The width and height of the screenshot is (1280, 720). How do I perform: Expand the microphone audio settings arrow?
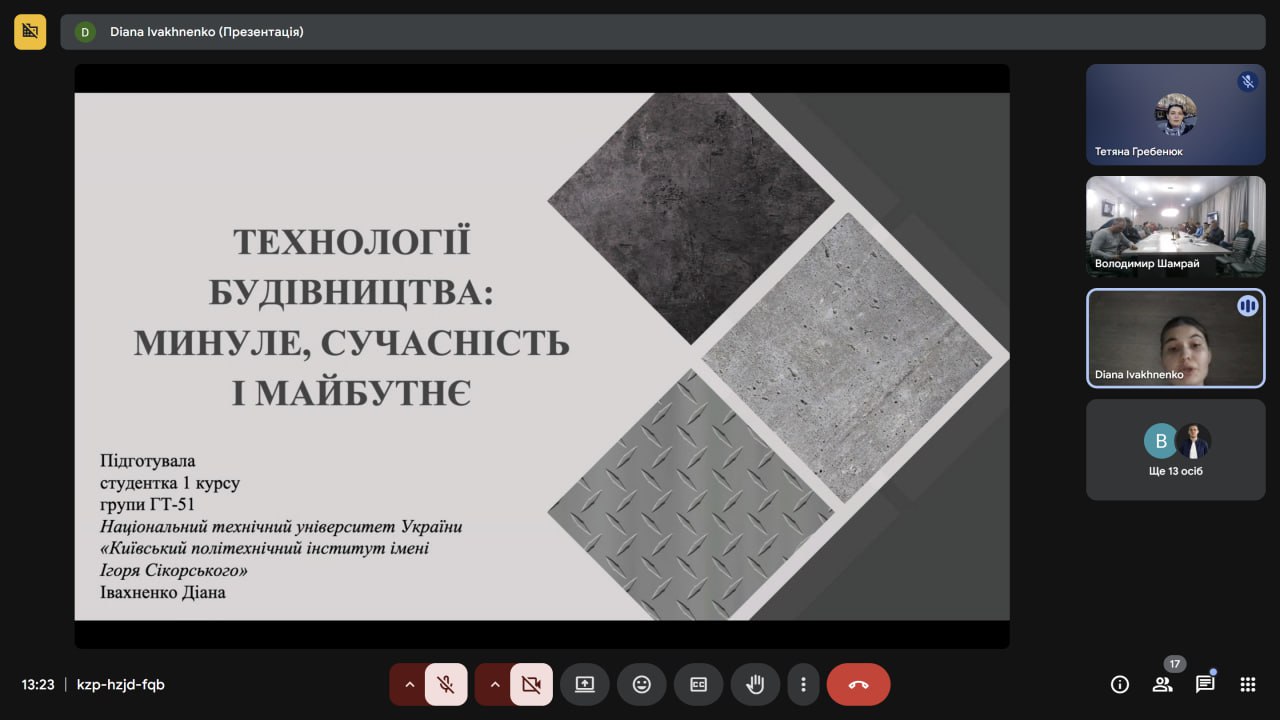(408, 685)
